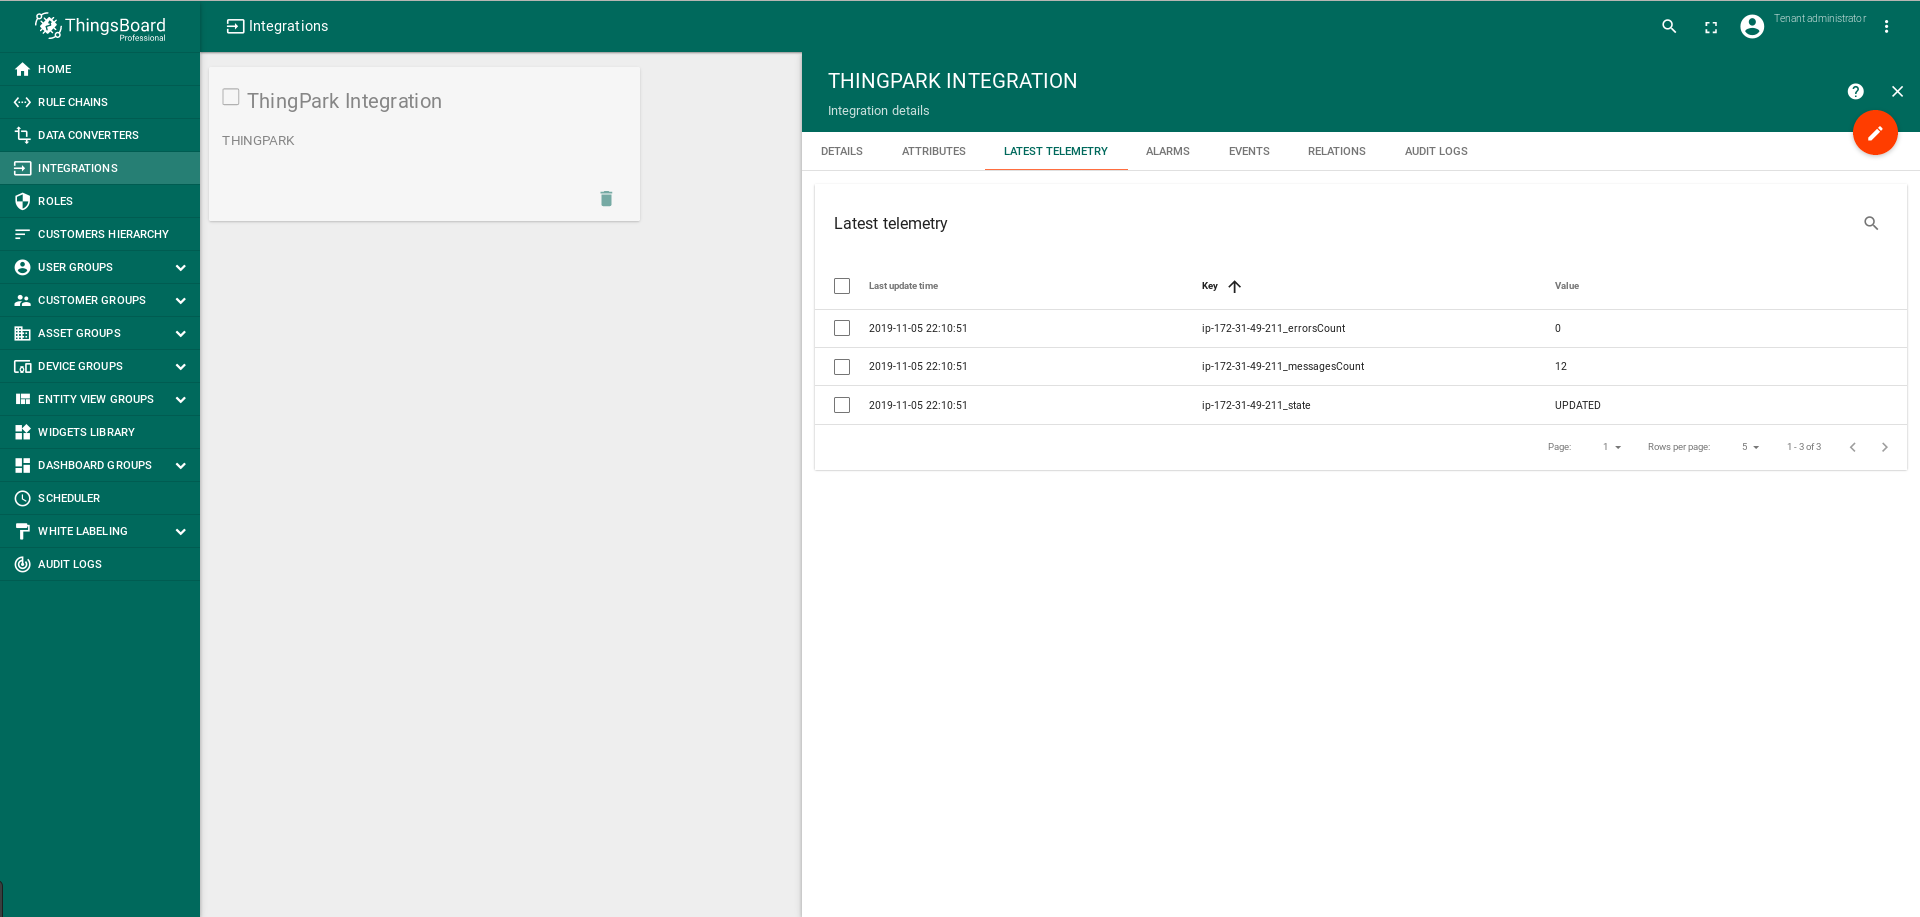Click the Home sidebar icon
Image resolution: width=1920 pixels, height=917 pixels.
[22, 69]
